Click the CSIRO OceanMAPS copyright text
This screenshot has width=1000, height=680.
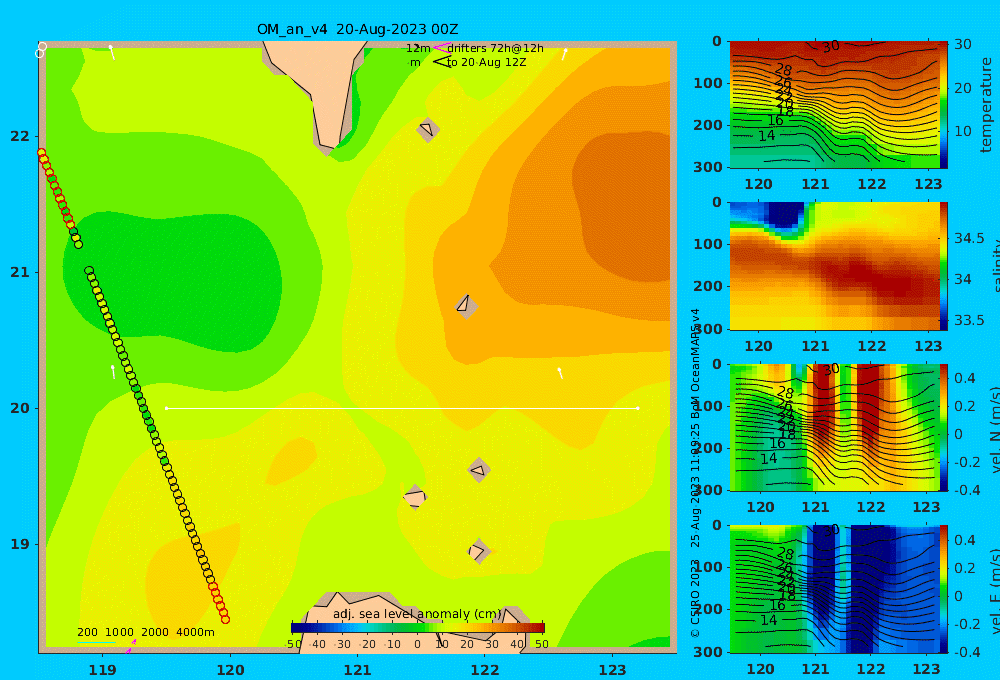click(x=695, y=473)
